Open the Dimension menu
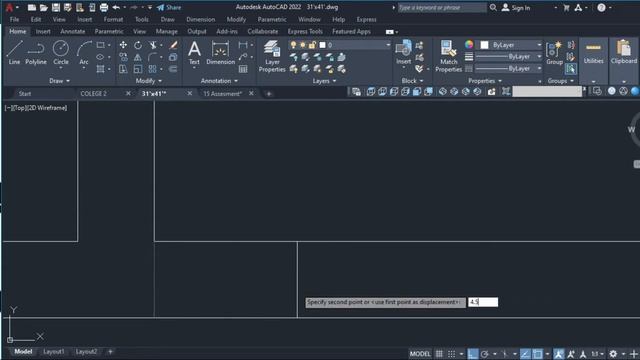 coord(200,19)
